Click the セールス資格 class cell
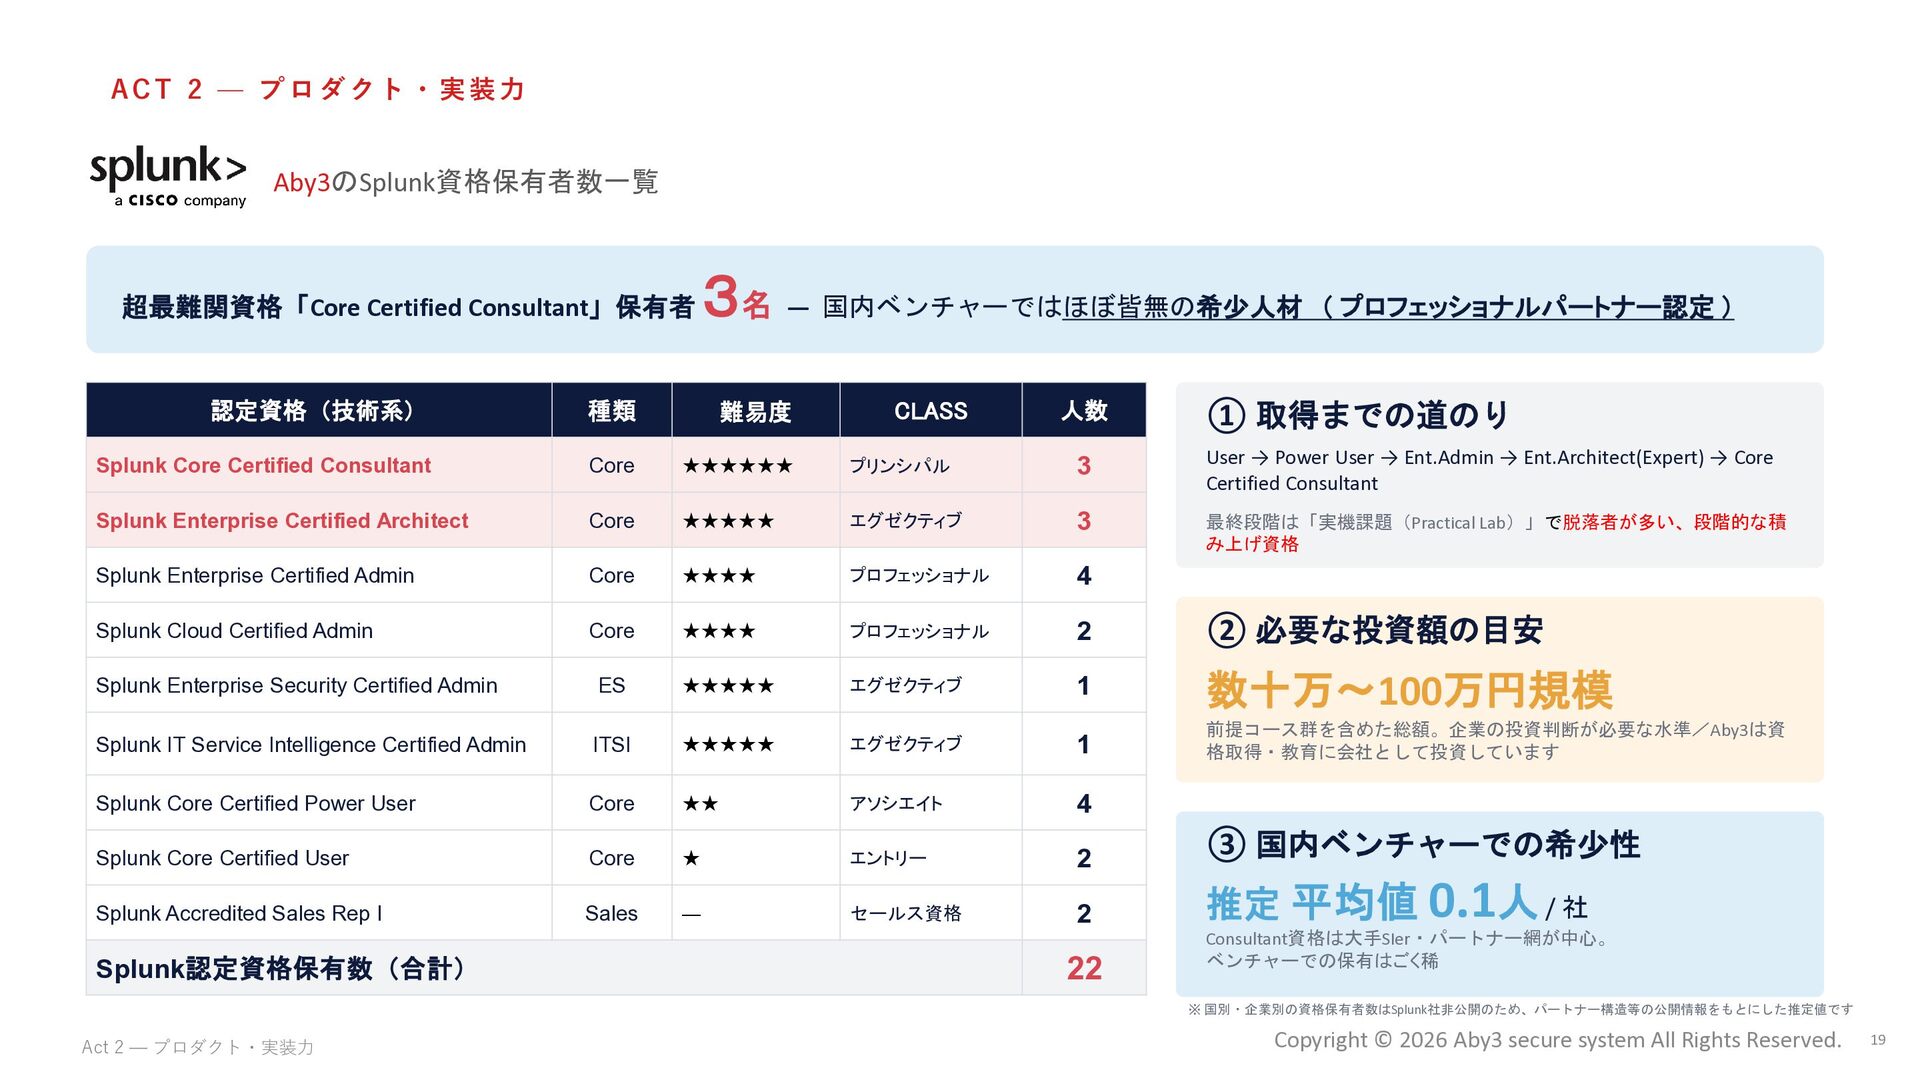The width and height of the screenshot is (1920, 1080). (931, 913)
